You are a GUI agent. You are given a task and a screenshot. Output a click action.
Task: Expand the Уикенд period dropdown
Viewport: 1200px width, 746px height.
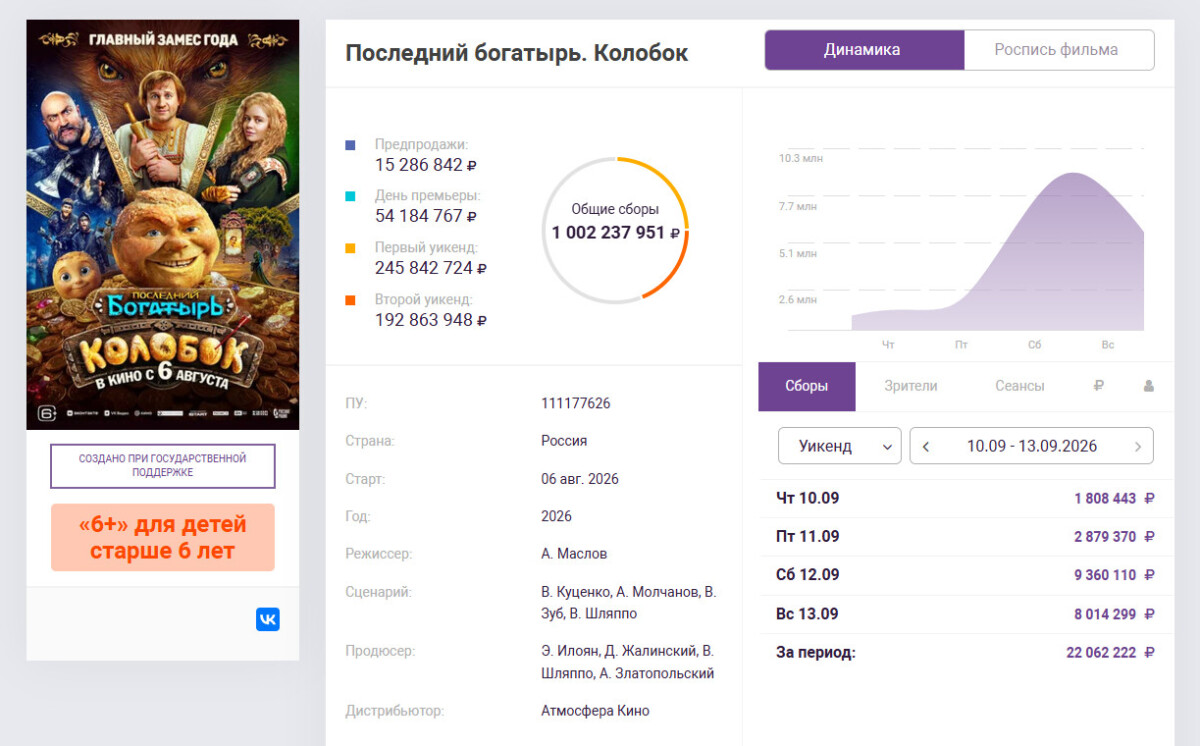coord(840,446)
